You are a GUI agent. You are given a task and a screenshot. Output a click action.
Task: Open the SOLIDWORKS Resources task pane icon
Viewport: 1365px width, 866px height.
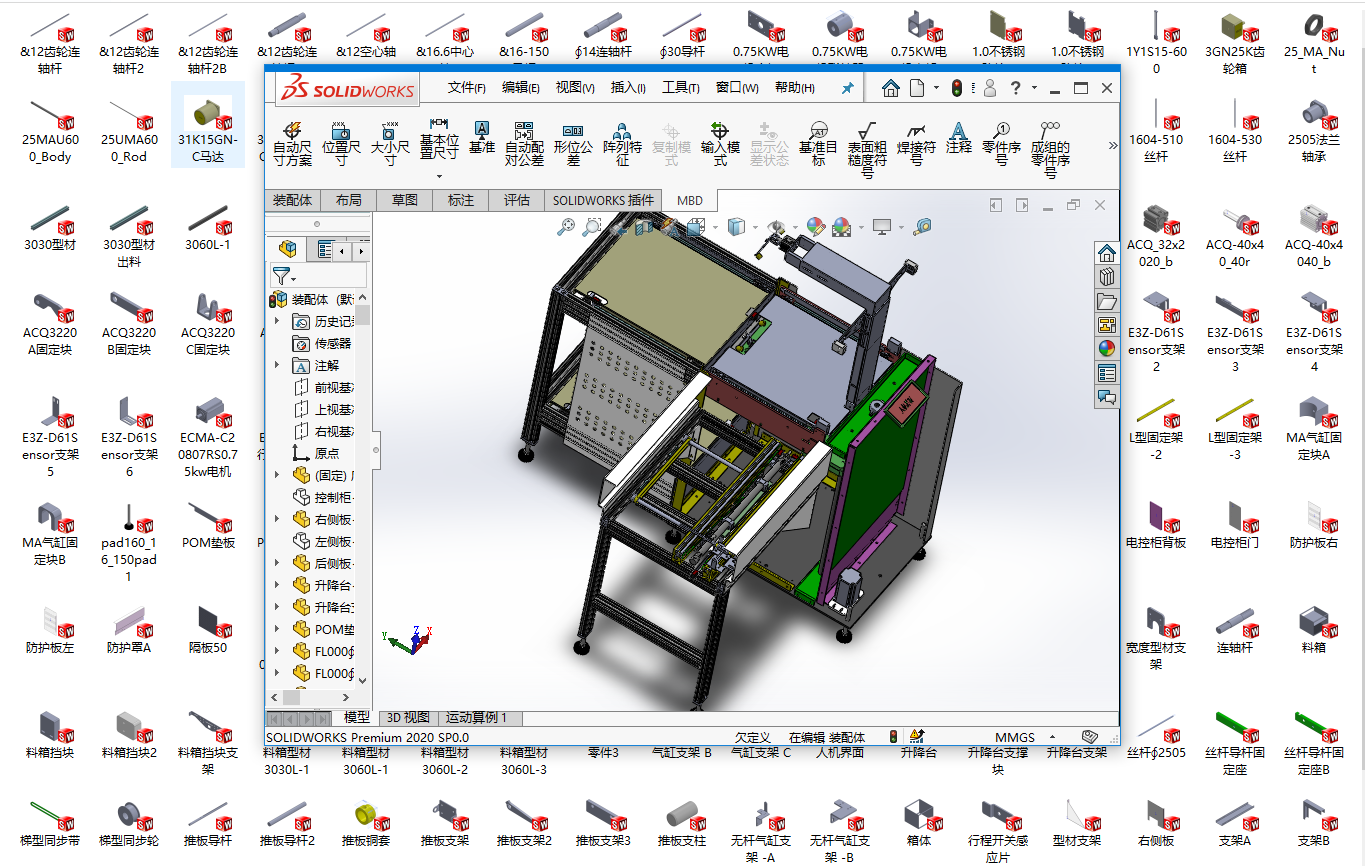click(x=1106, y=253)
